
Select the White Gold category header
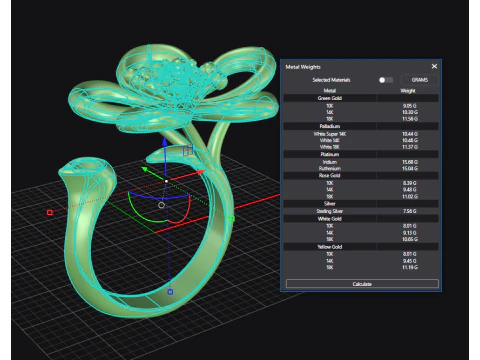point(361,219)
